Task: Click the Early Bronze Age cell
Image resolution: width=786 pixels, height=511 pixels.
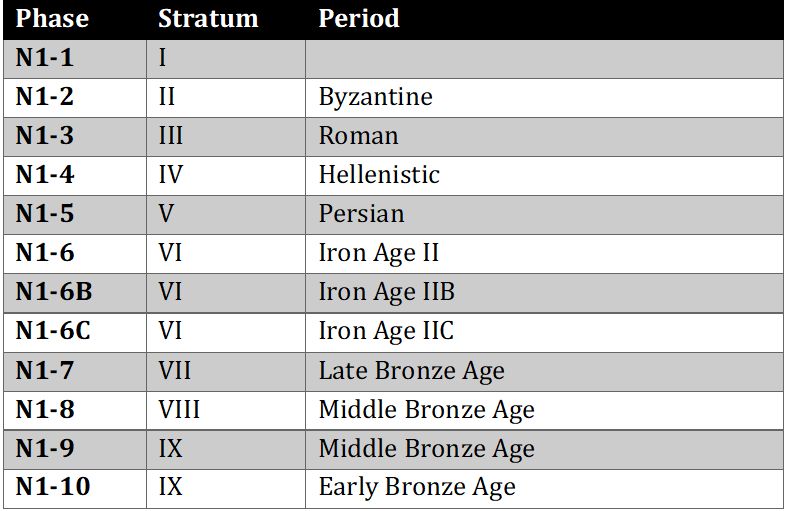Action: point(417,488)
